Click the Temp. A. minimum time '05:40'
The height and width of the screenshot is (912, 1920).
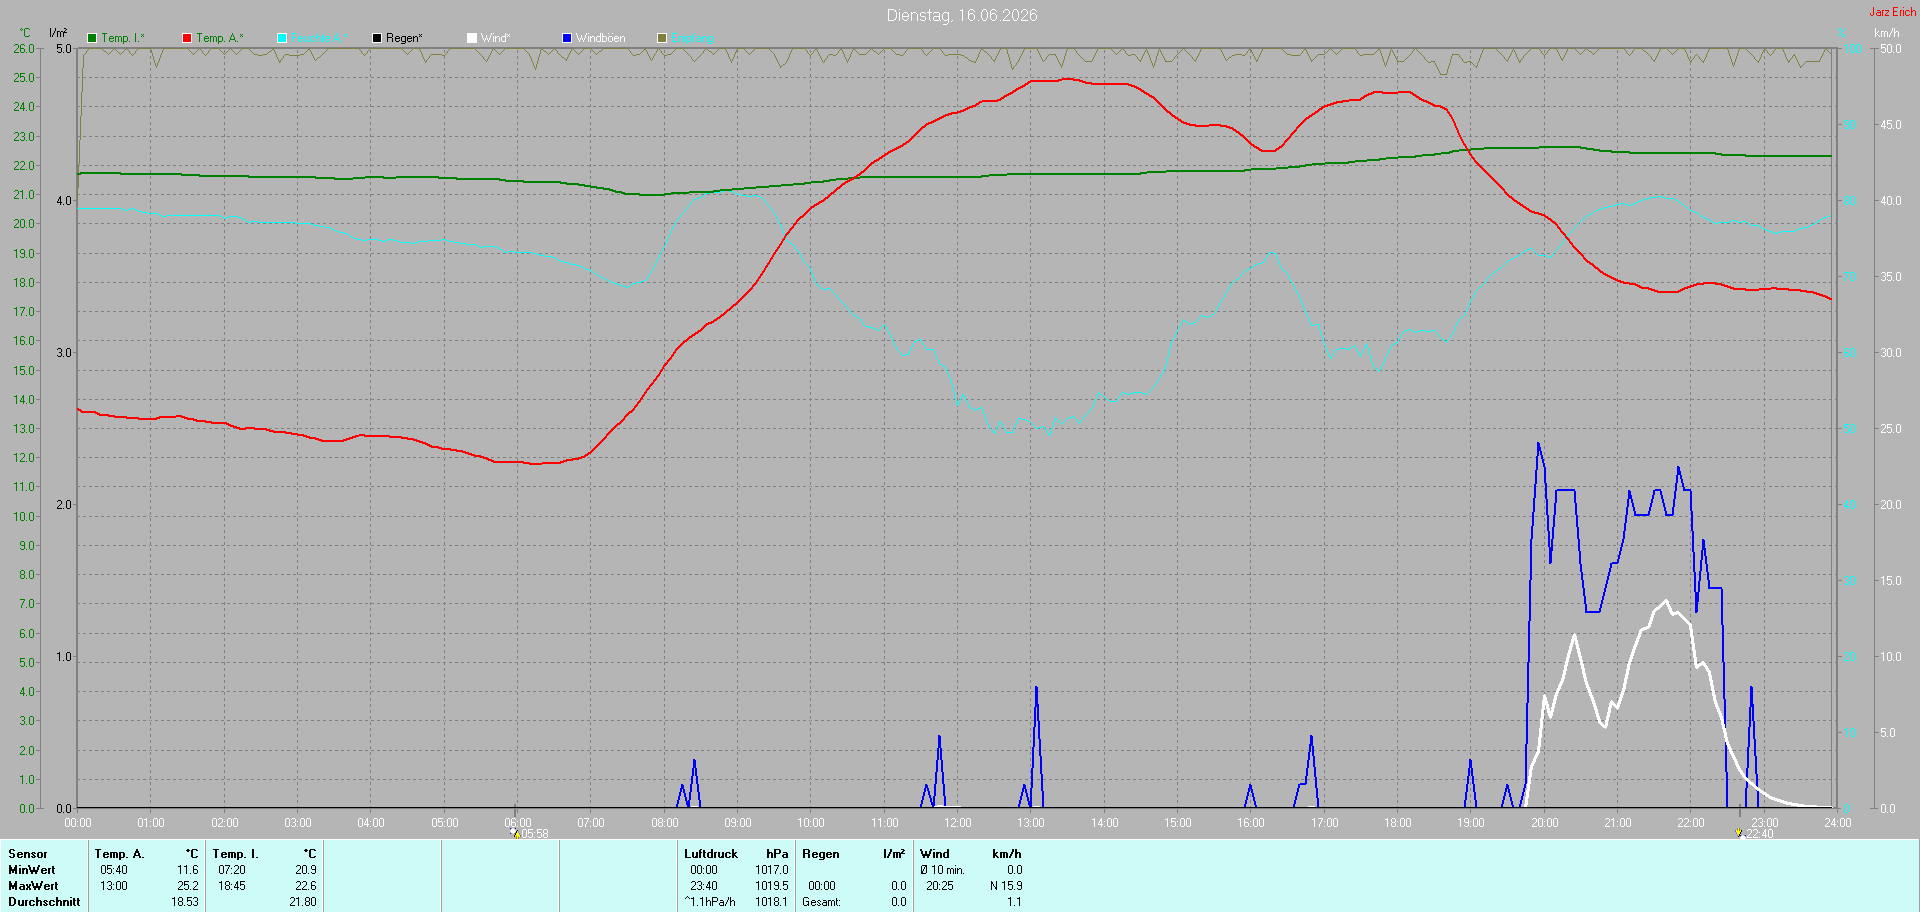tap(114, 870)
